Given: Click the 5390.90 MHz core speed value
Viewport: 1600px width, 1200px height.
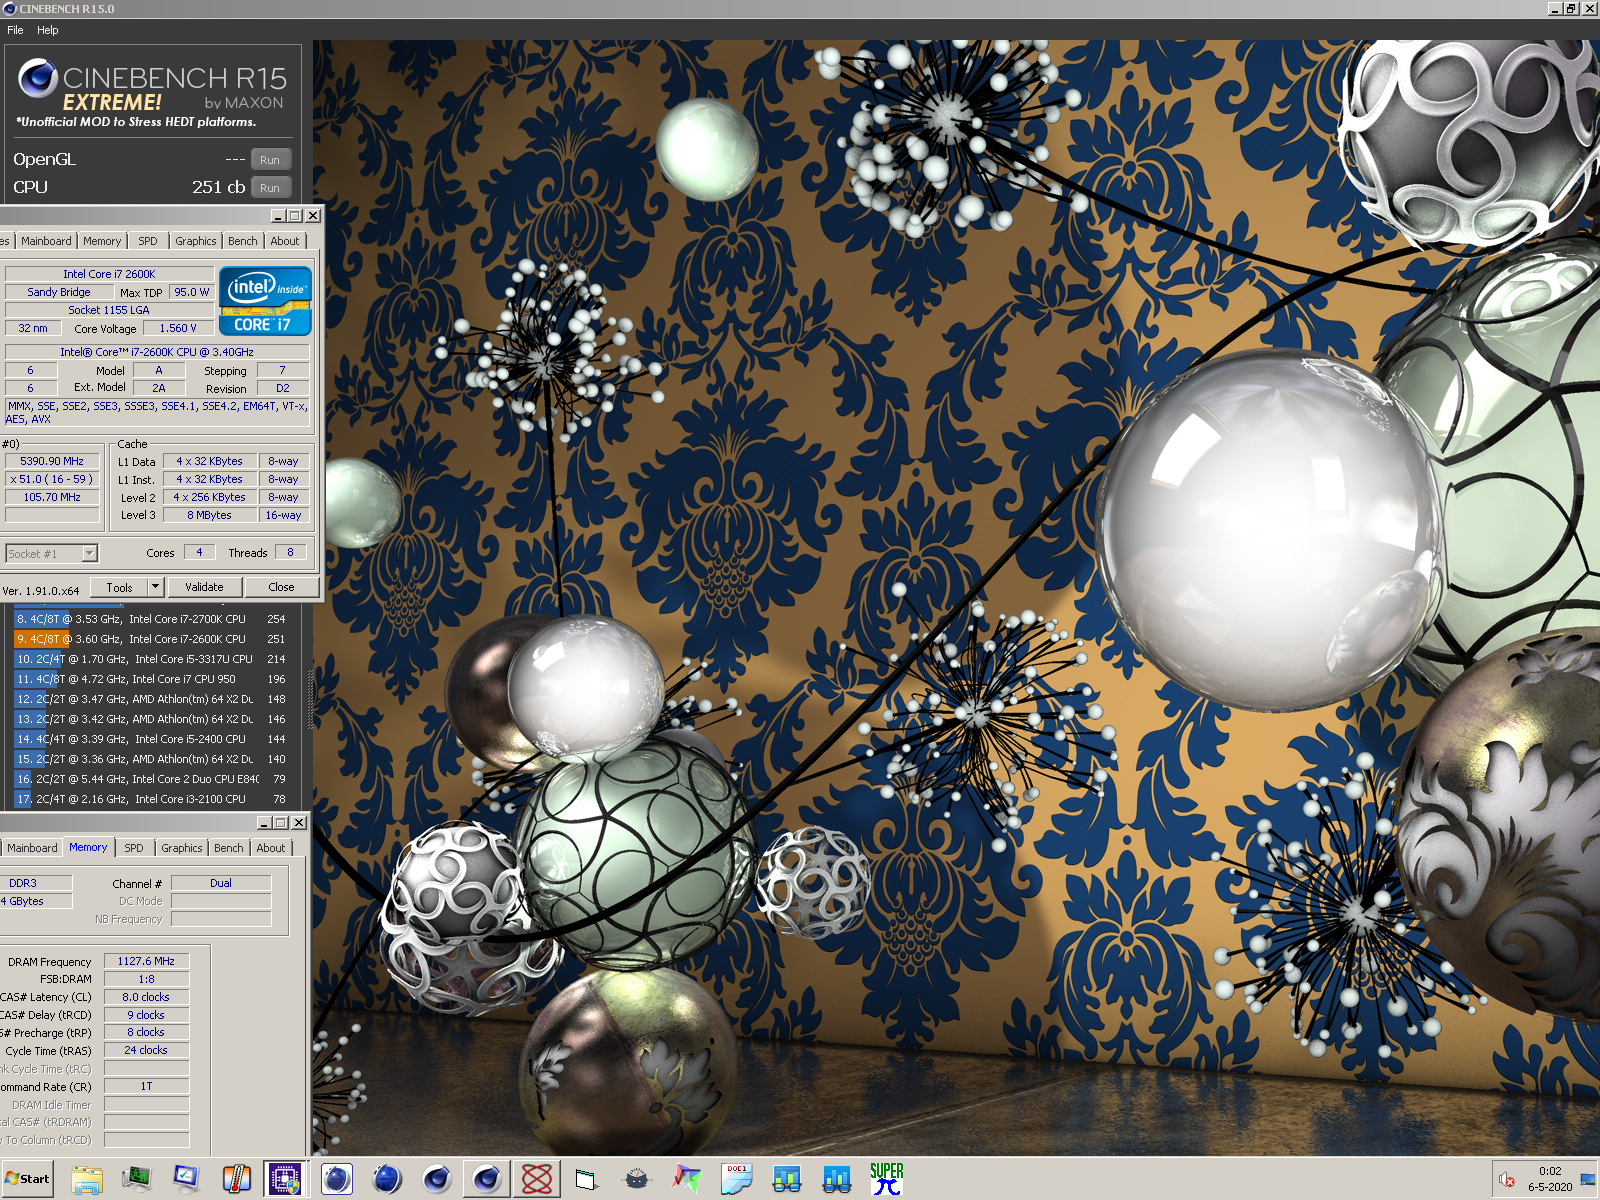Looking at the screenshot, I should point(52,462).
